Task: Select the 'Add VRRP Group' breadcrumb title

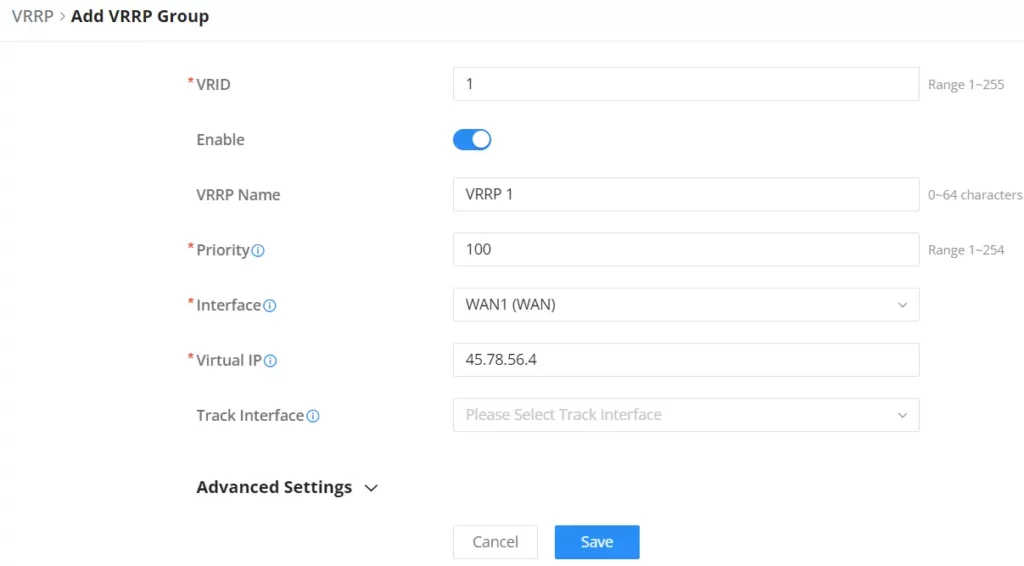Action: (x=140, y=16)
